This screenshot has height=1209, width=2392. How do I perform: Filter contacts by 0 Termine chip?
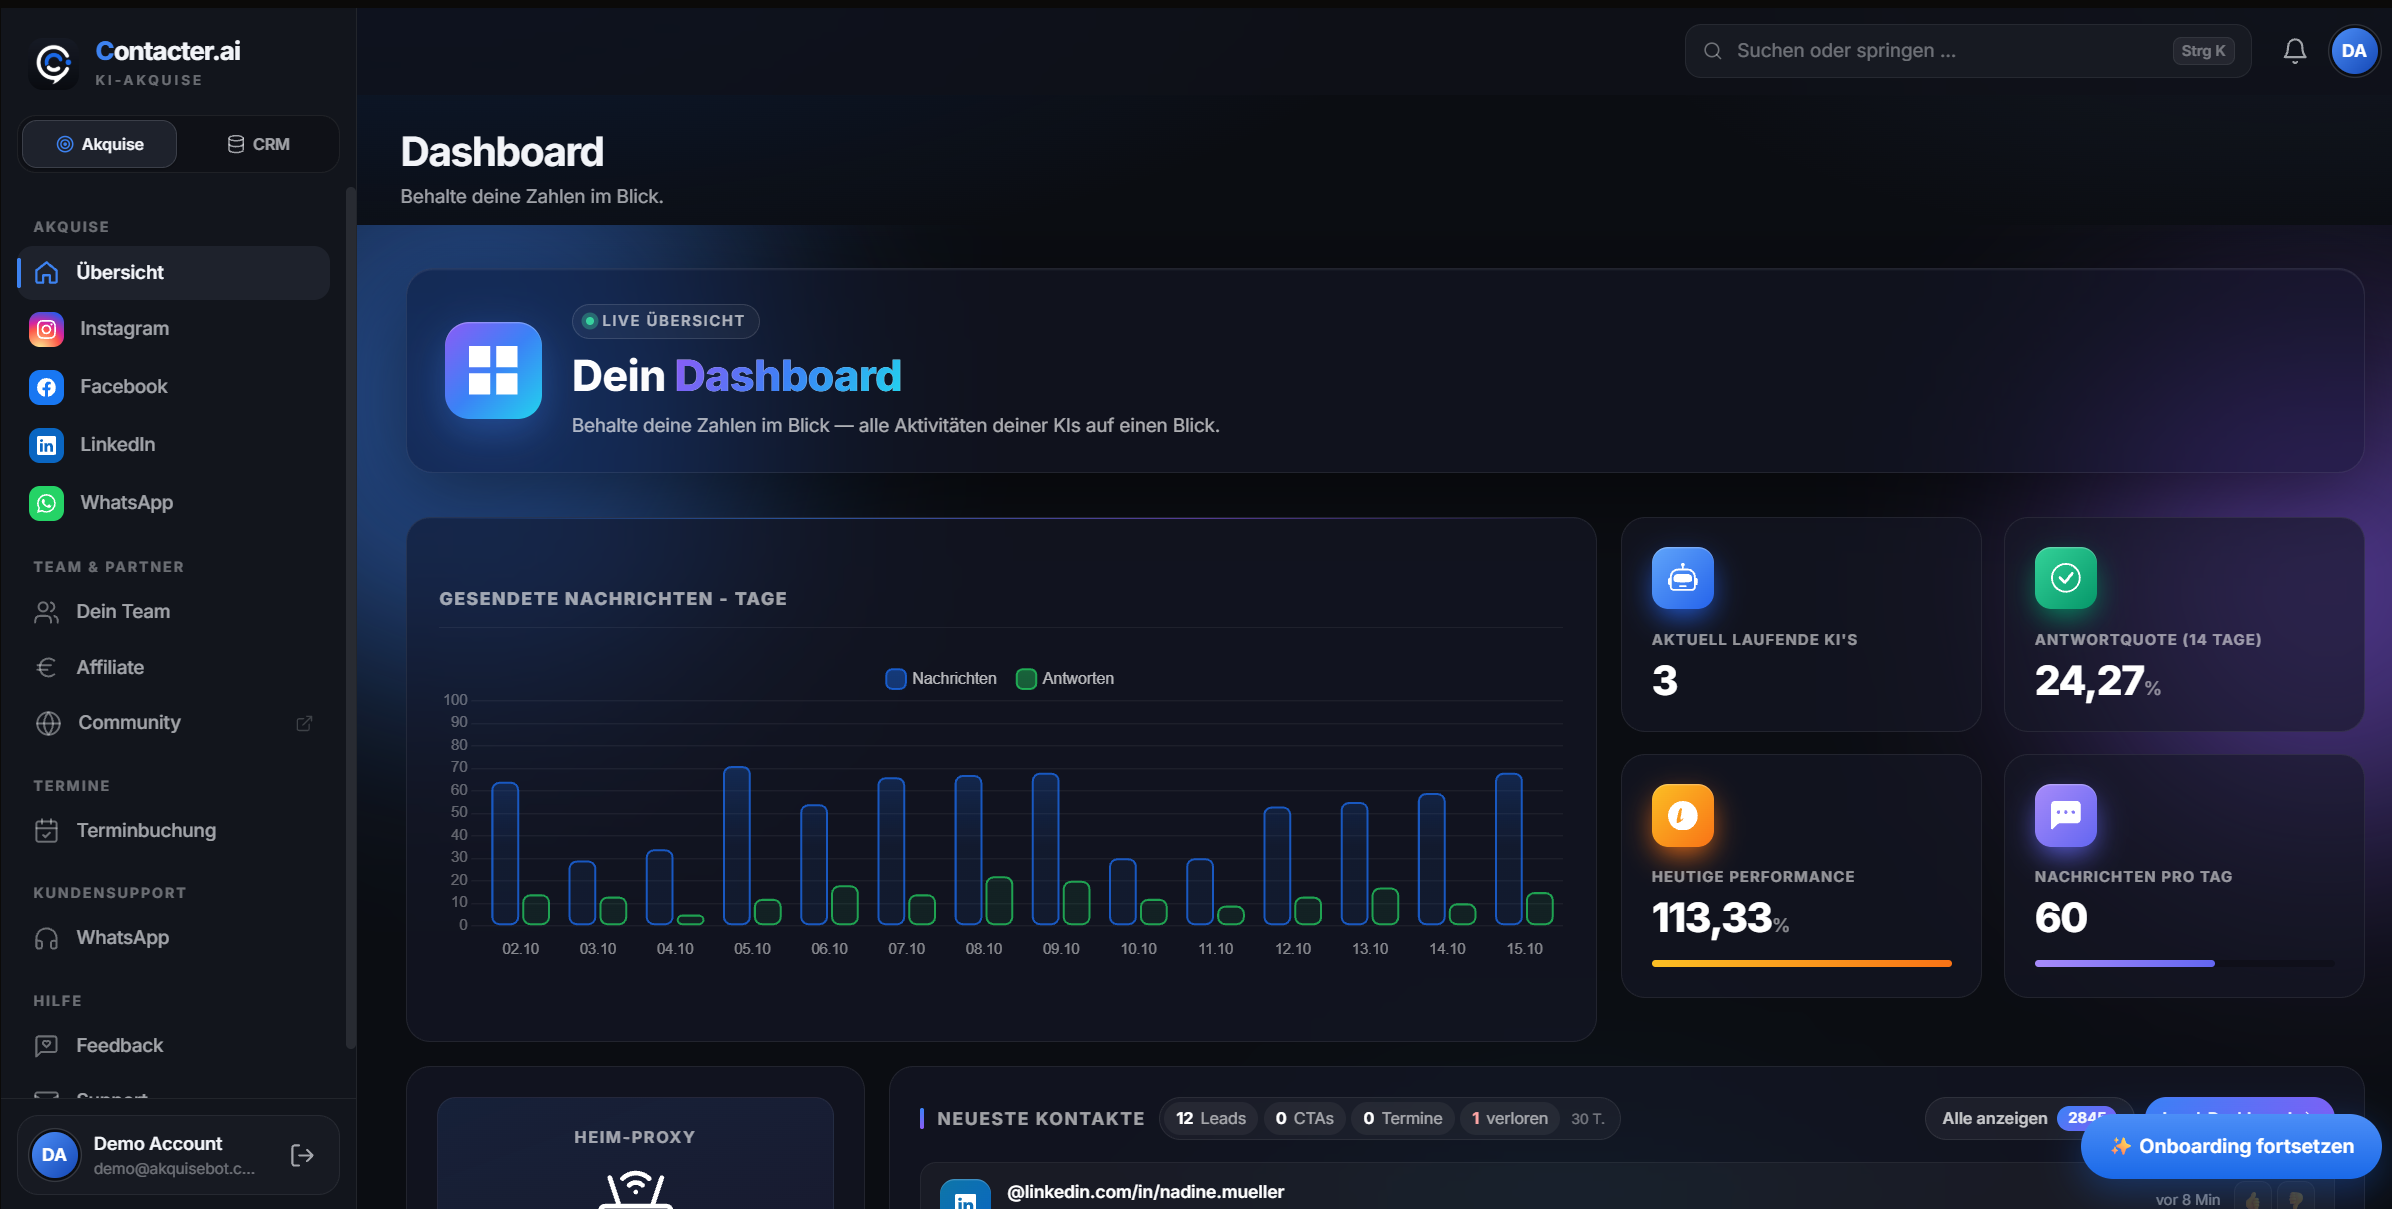coord(1402,1118)
